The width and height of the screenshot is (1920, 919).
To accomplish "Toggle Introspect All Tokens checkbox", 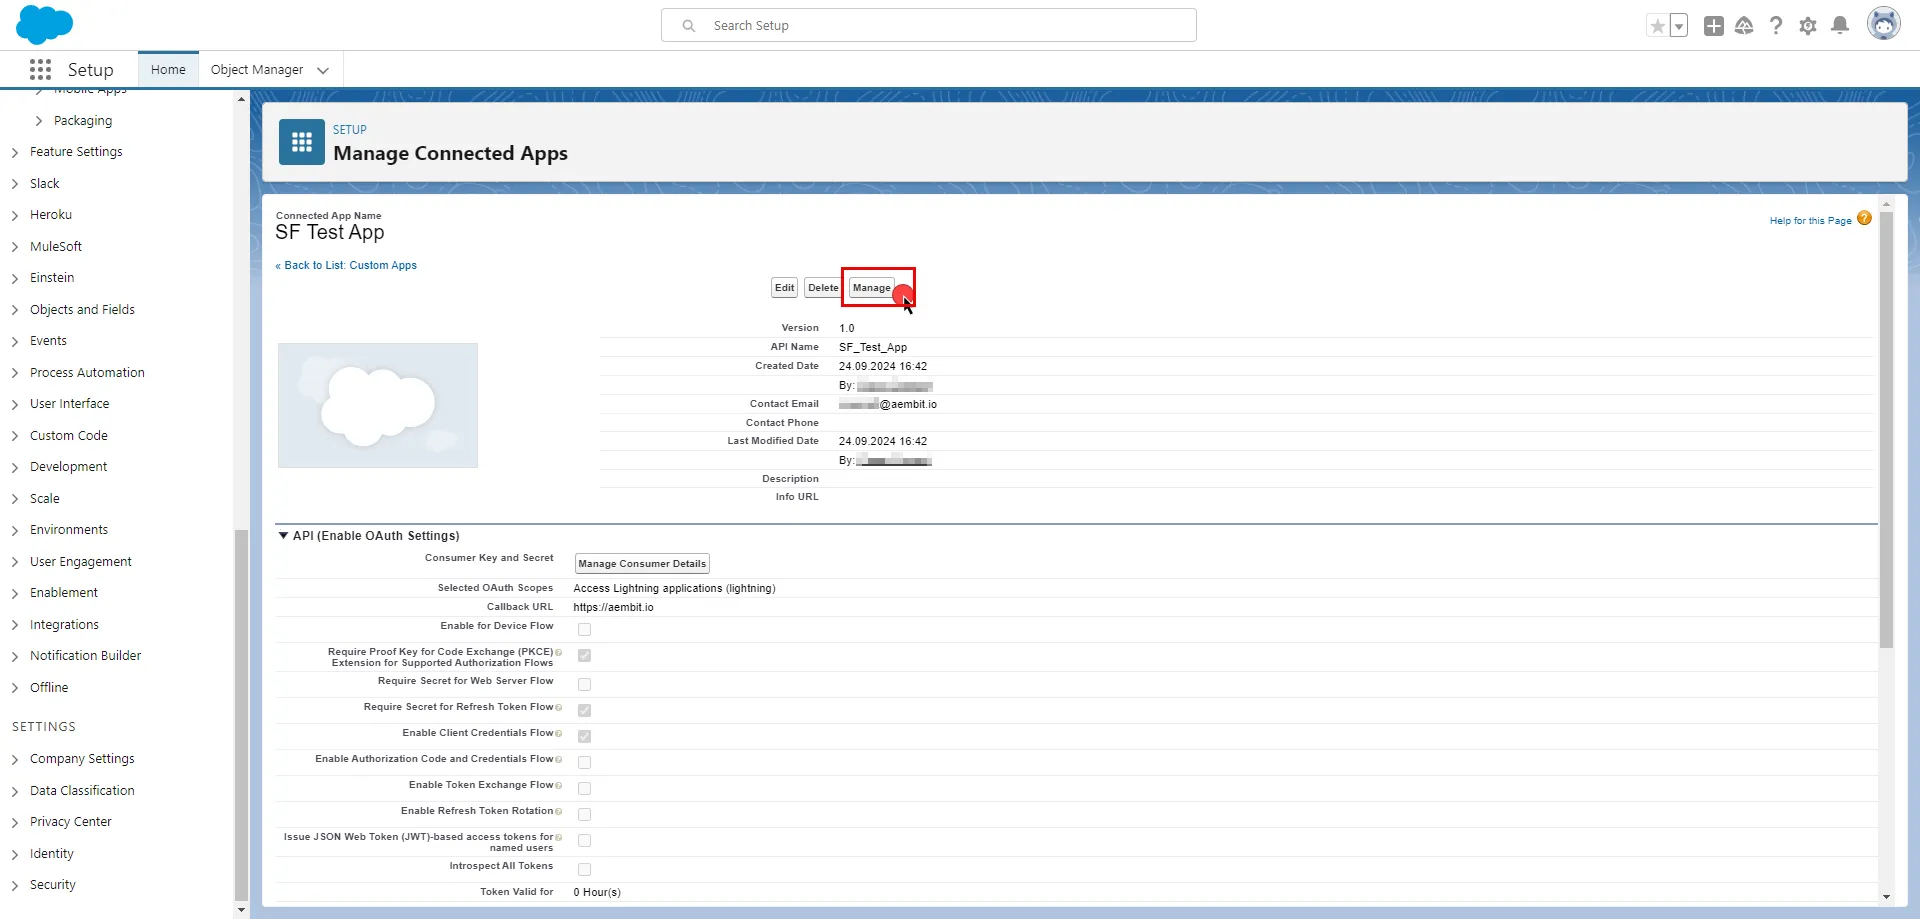I will [584, 869].
